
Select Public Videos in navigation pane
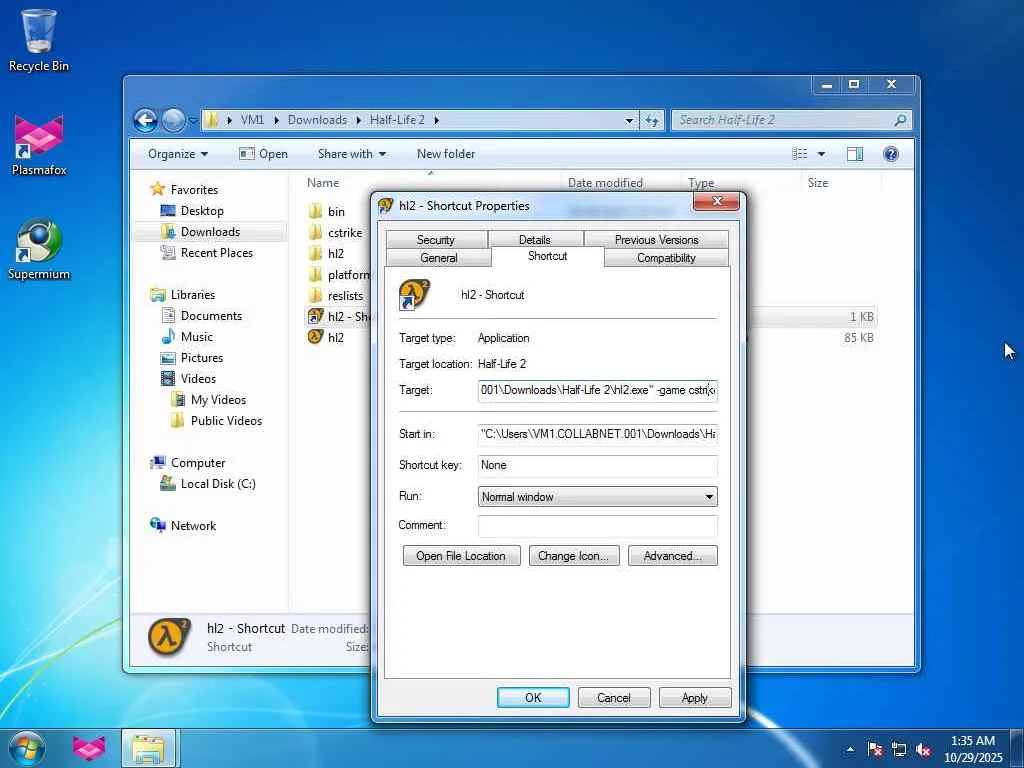(226, 421)
